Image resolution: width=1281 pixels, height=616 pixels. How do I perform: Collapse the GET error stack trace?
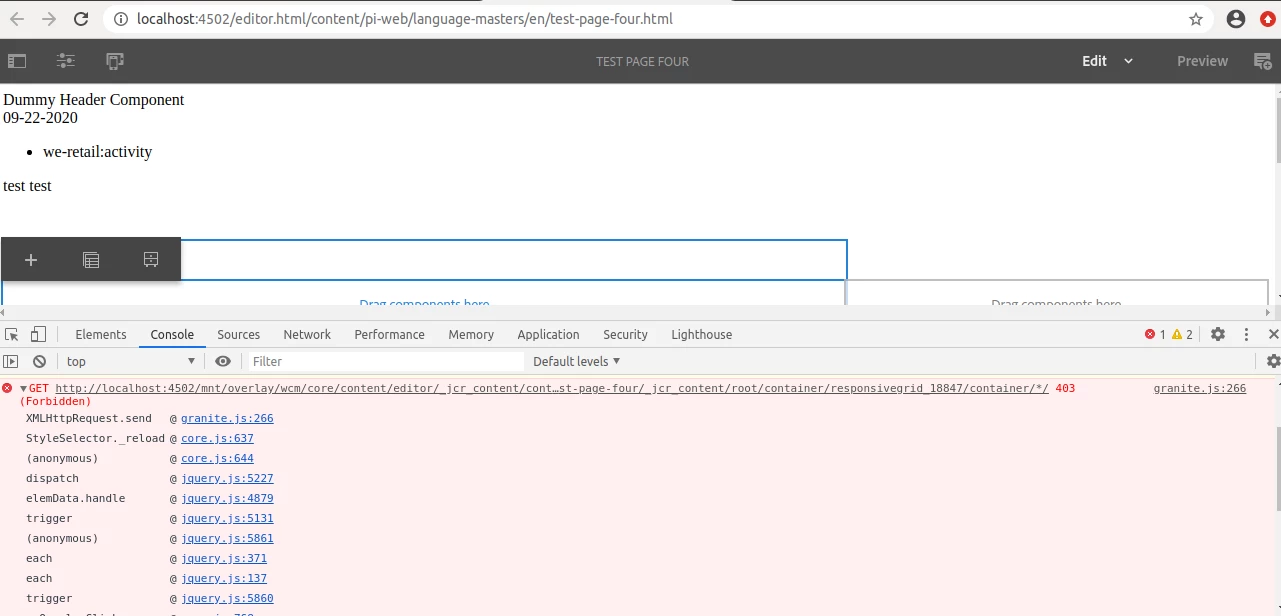(x=23, y=388)
